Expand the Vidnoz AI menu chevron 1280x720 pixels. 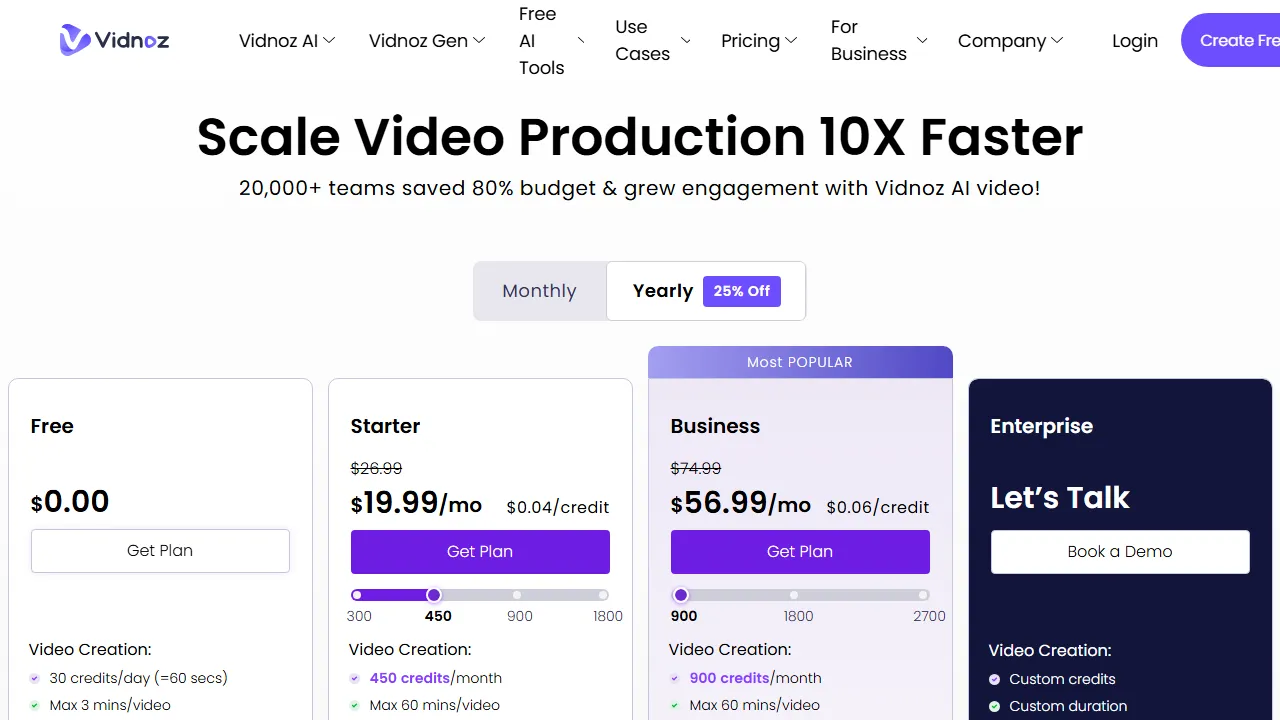click(x=329, y=40)
